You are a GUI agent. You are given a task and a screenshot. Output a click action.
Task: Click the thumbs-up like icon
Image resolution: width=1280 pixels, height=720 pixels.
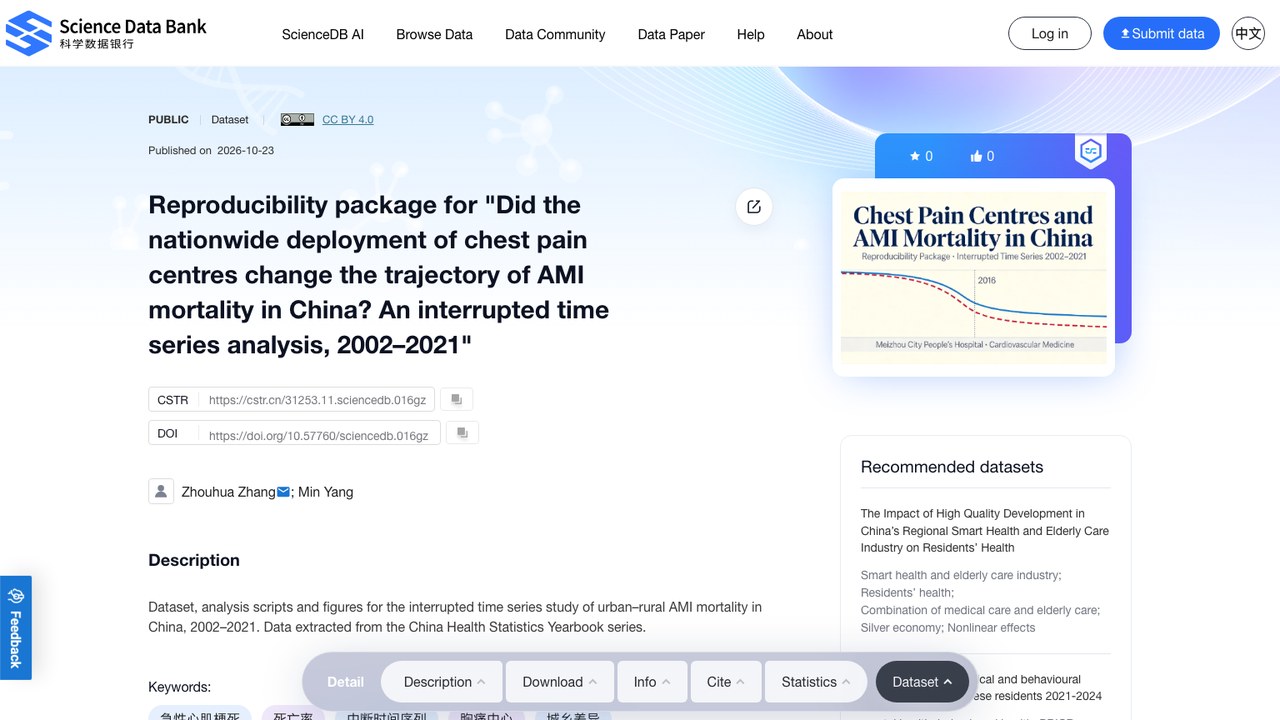[x=976, y=156]
